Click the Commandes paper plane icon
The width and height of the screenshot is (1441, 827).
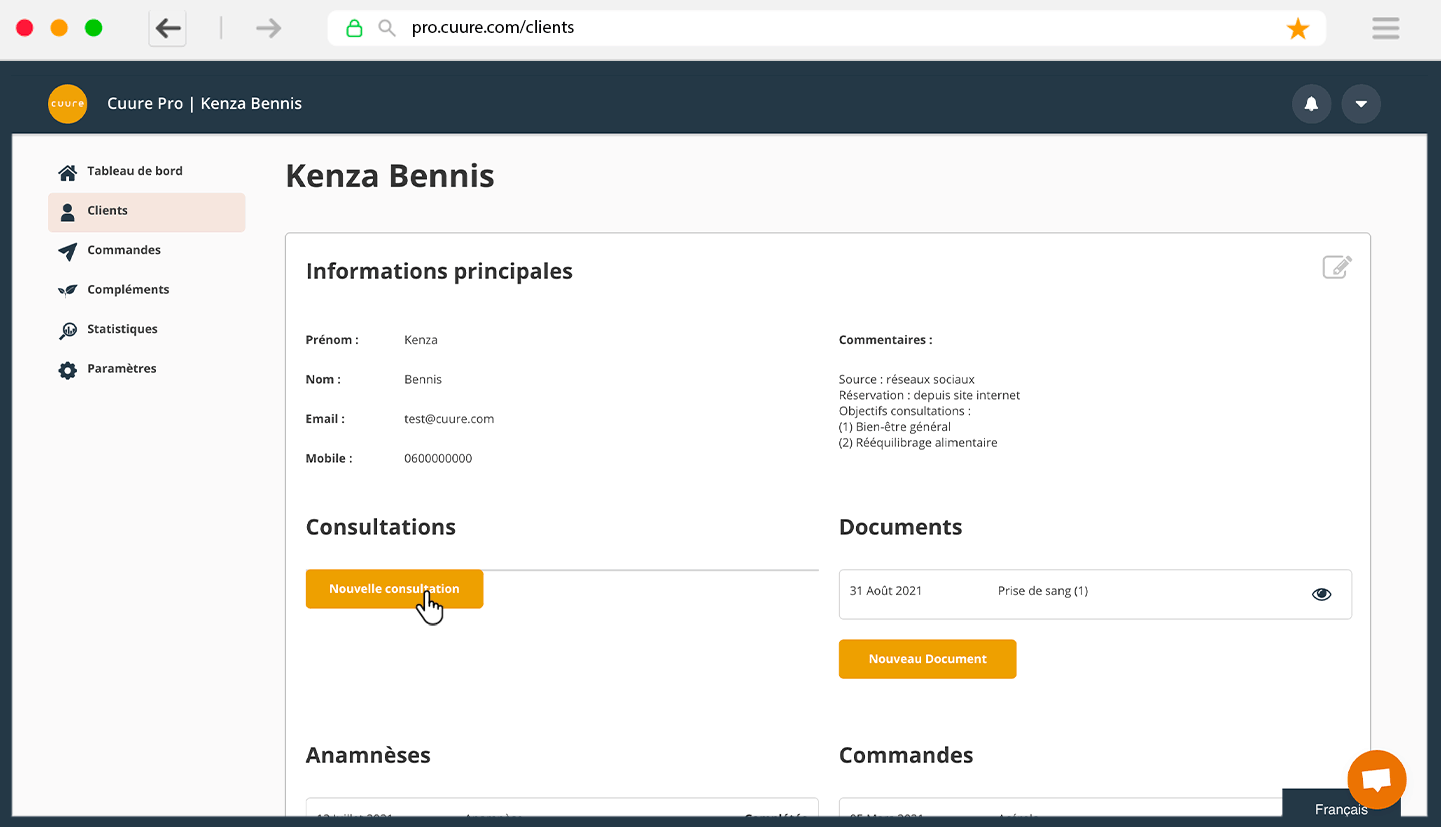click(x=68, y=251)
